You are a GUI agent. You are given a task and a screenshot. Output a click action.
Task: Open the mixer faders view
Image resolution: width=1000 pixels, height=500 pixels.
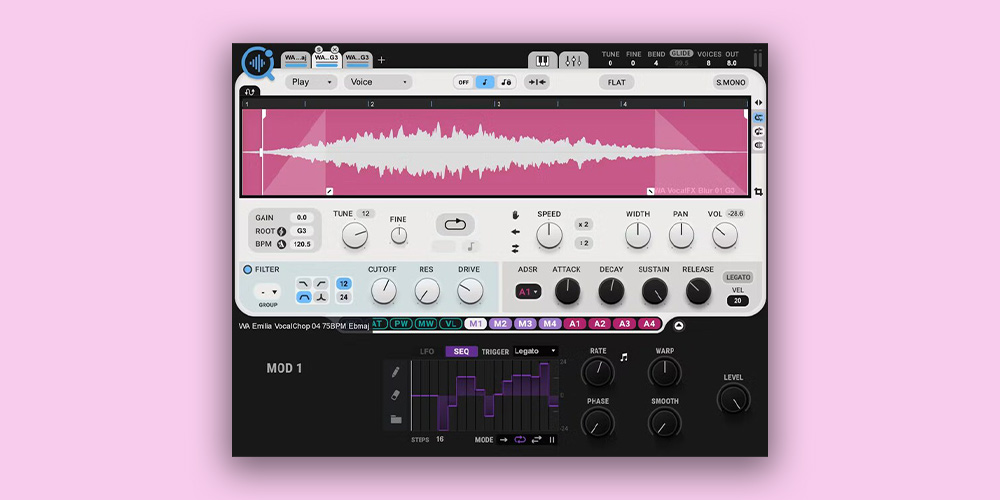573,61
